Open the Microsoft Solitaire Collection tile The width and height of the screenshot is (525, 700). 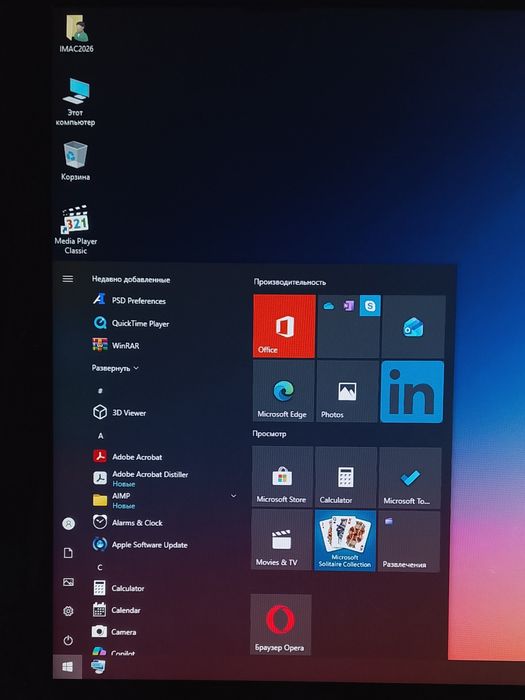(345, 540)
